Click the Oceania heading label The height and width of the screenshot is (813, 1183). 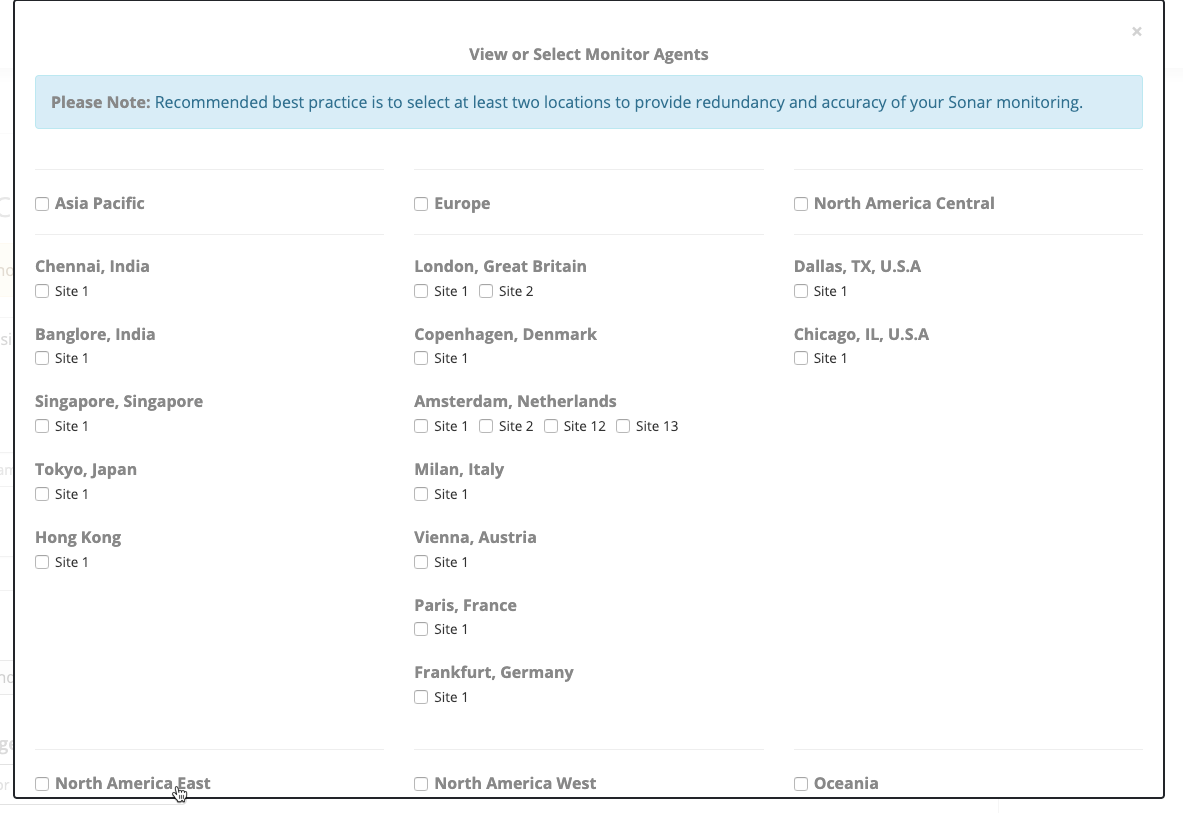[x=846, y=784]
